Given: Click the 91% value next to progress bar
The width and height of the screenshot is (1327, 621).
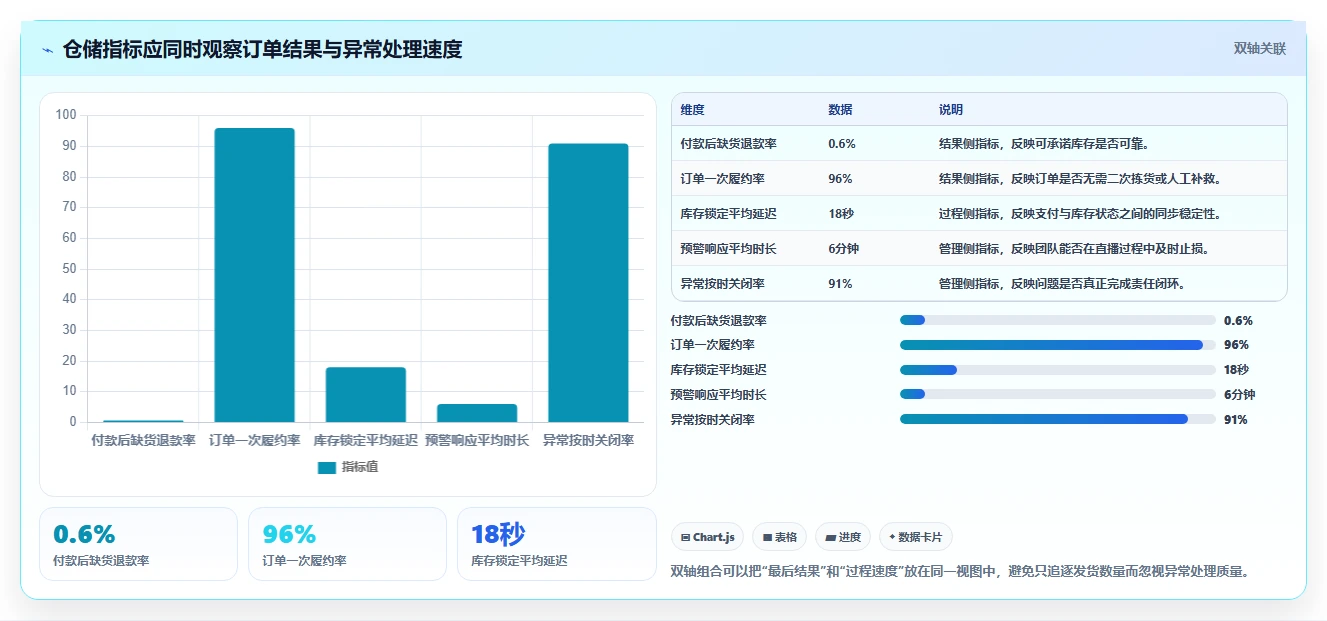Looking at the screenshot, I should click(1236, 420).
